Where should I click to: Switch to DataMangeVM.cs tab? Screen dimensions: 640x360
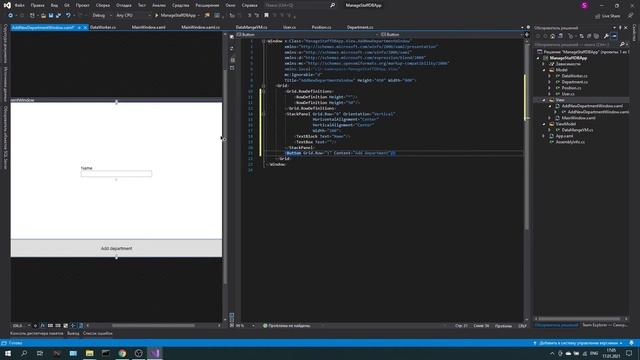click(251, 27)
